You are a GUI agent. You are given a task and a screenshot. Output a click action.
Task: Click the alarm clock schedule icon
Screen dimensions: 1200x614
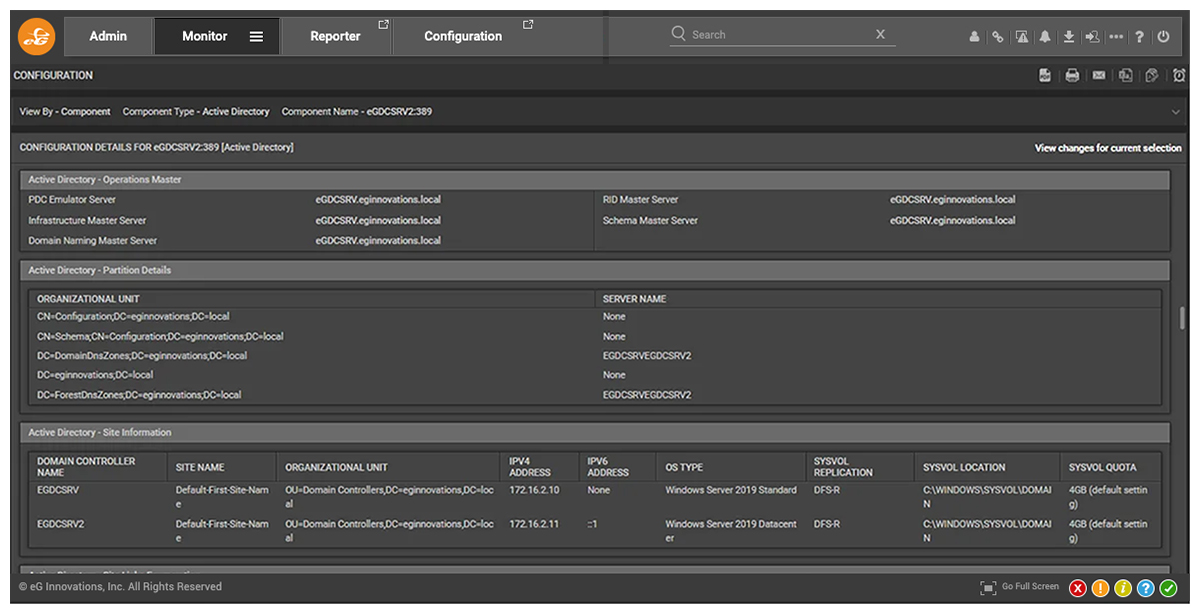(x=1179, y=75)
